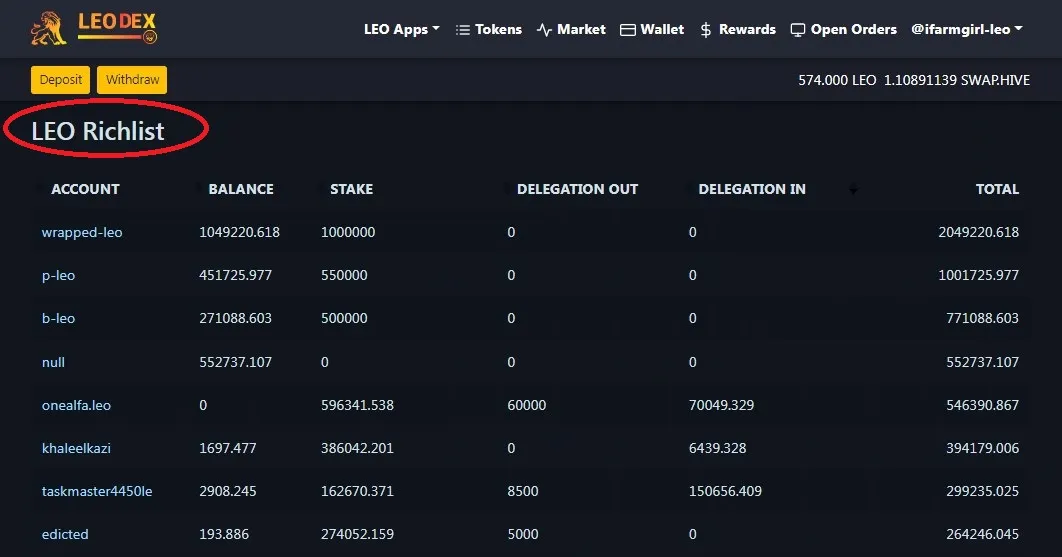Open the taskmaster4450le account link

[97, 491]
